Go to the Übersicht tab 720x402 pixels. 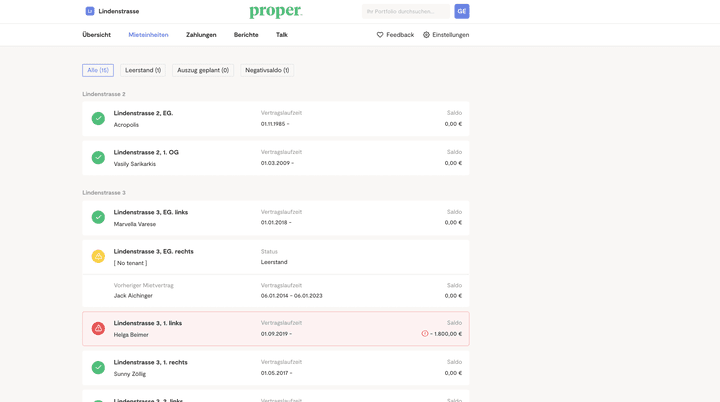(x=97, y=35)
